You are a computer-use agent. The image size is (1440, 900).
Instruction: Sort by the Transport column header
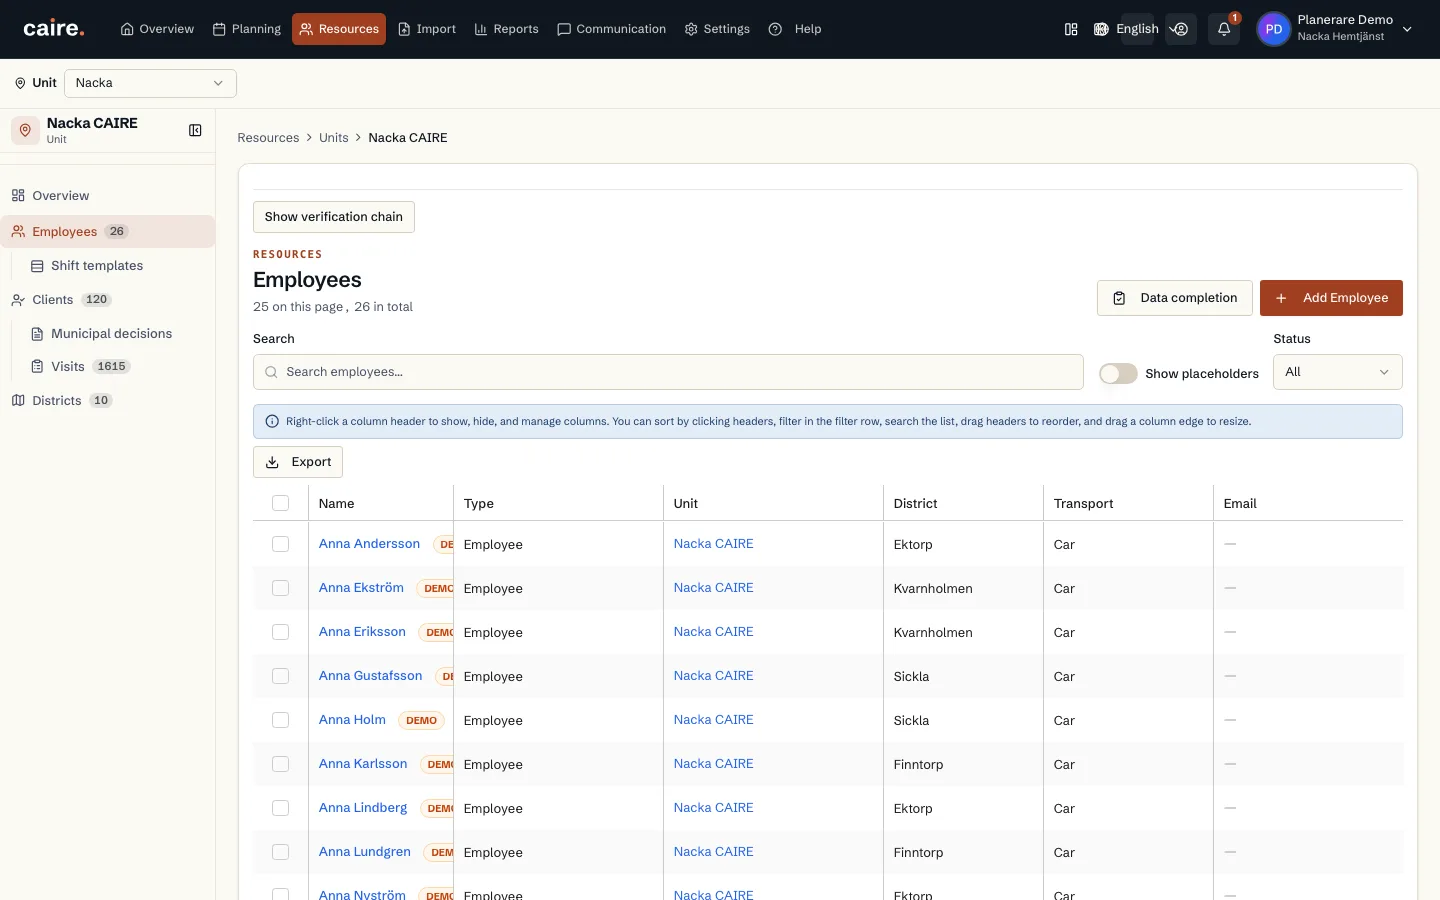(x=1084, y=503)
